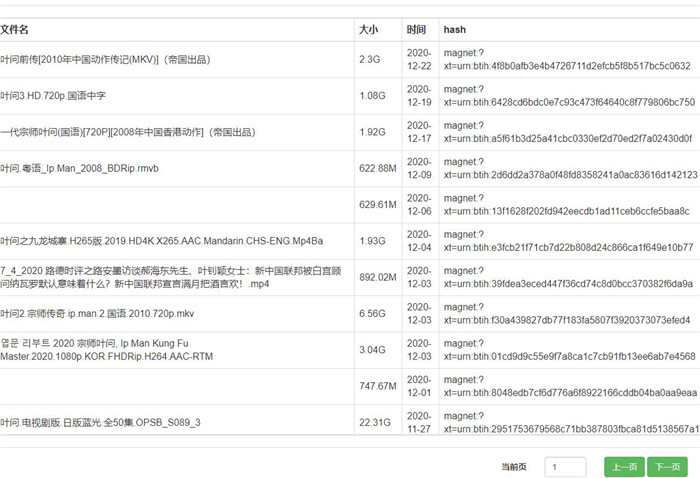Viewport: 700px width, 478px height.
Task: Select file name 叶问2.宗师传奇.ip.man.2
Action: click(x=97, y=313)
